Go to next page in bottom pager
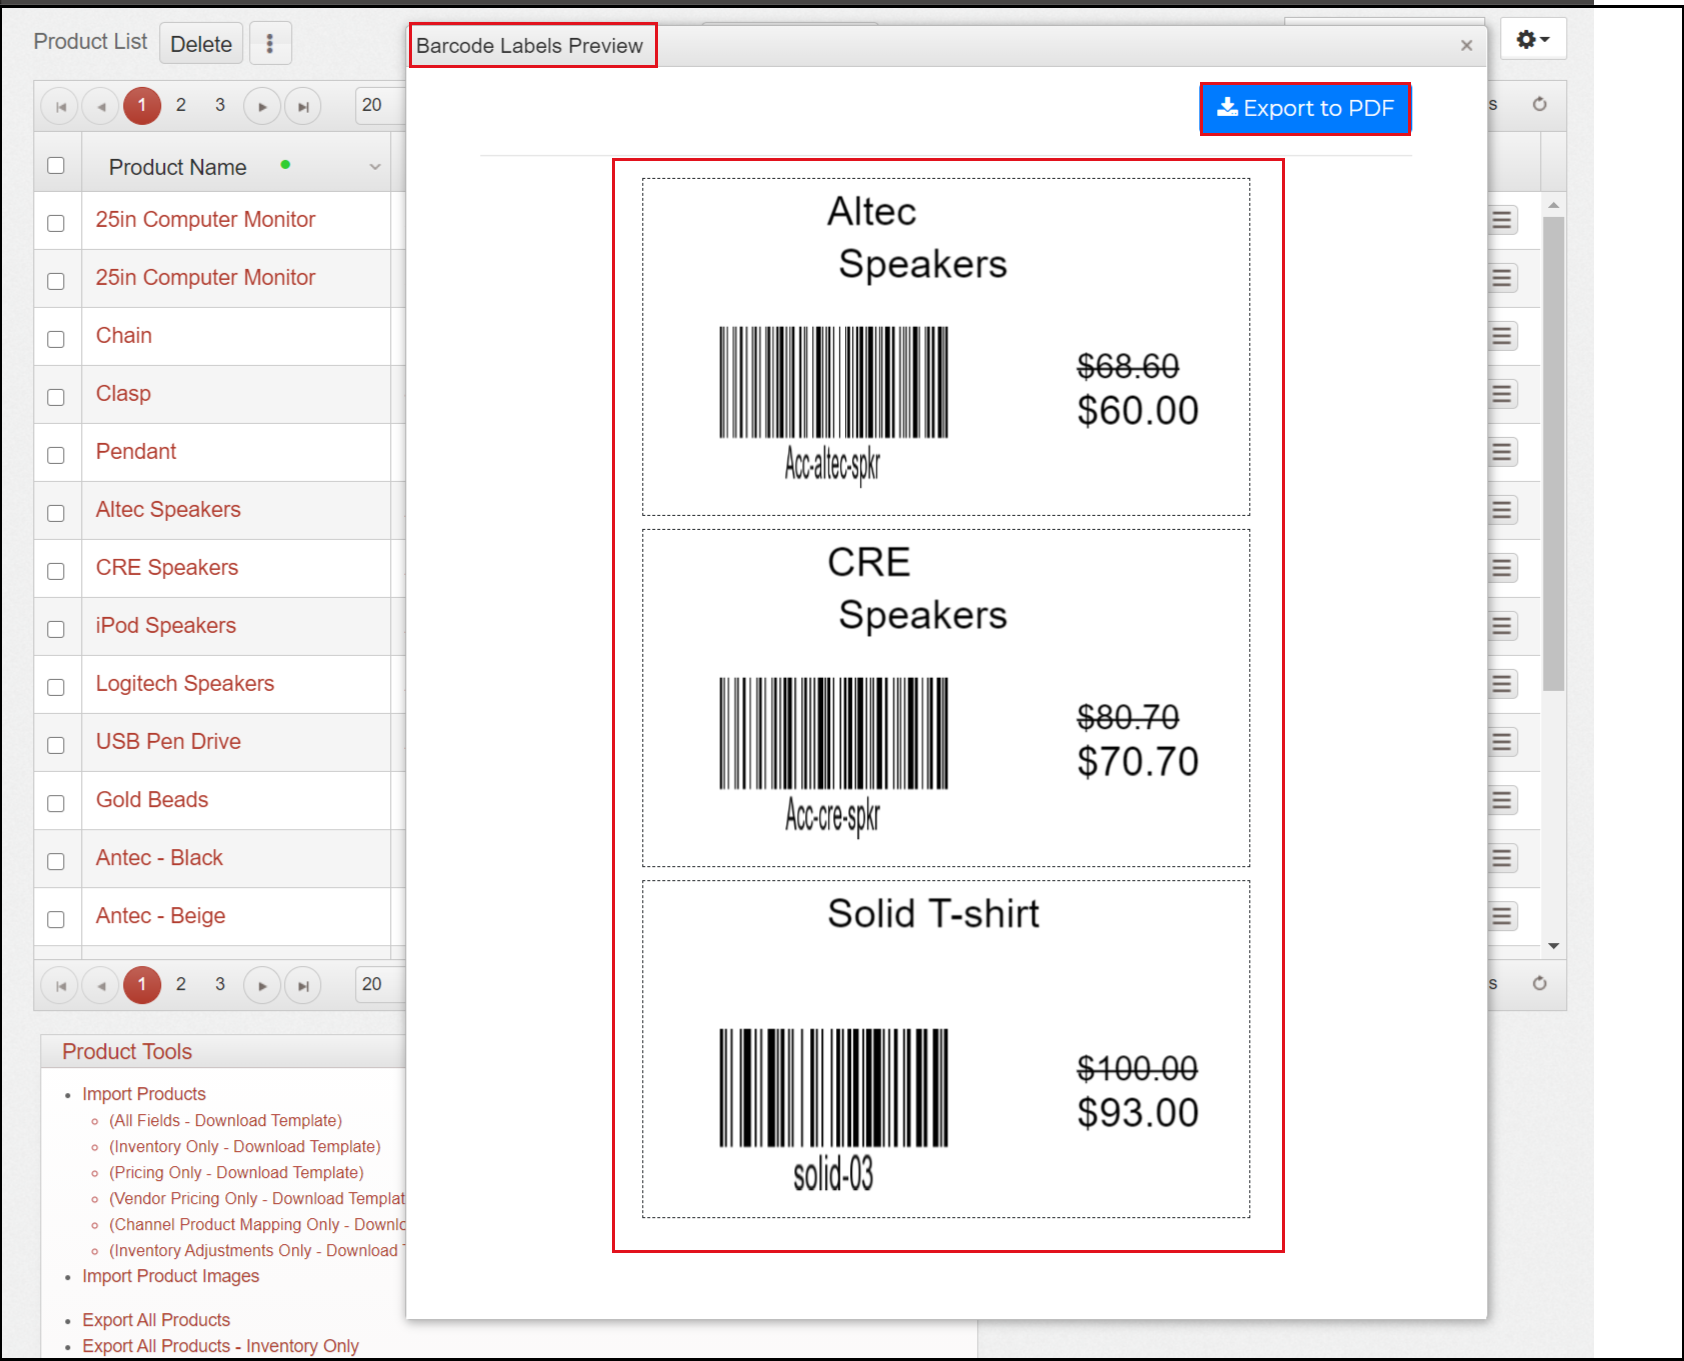1684x1361 pixels. (262, 985)
